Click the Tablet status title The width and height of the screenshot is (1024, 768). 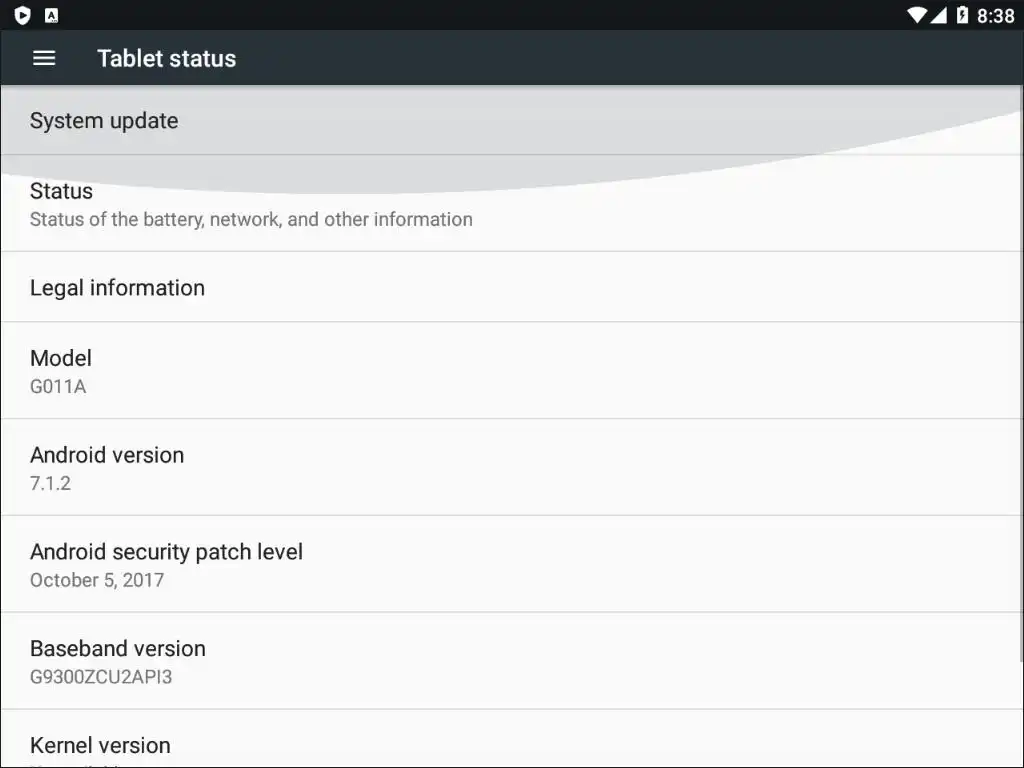pyautogui.click(x=167, y=58)
